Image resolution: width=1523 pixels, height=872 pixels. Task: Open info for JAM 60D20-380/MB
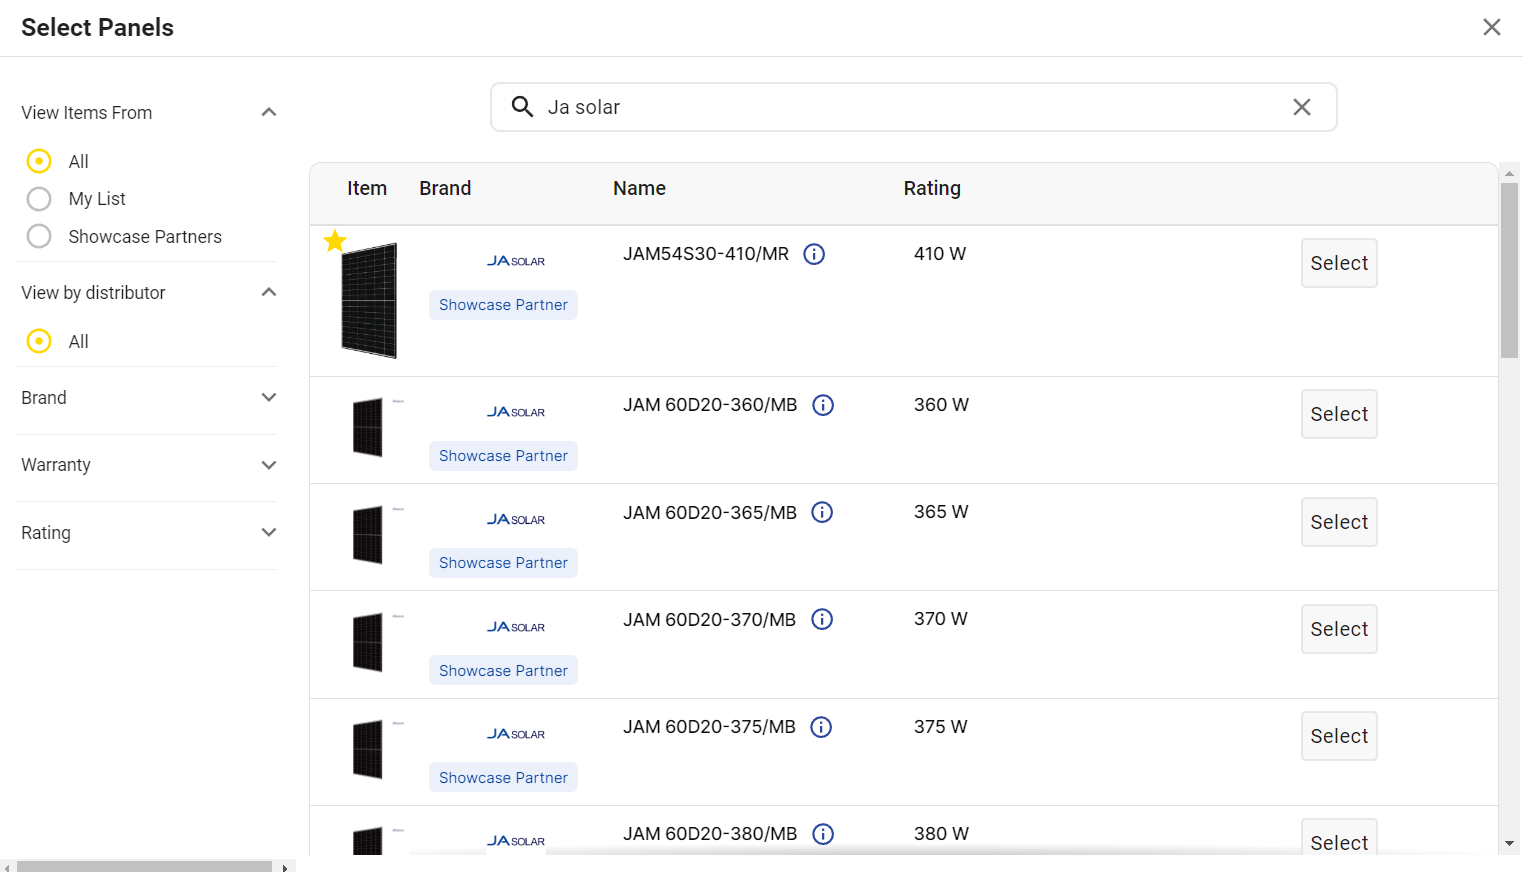823,834
